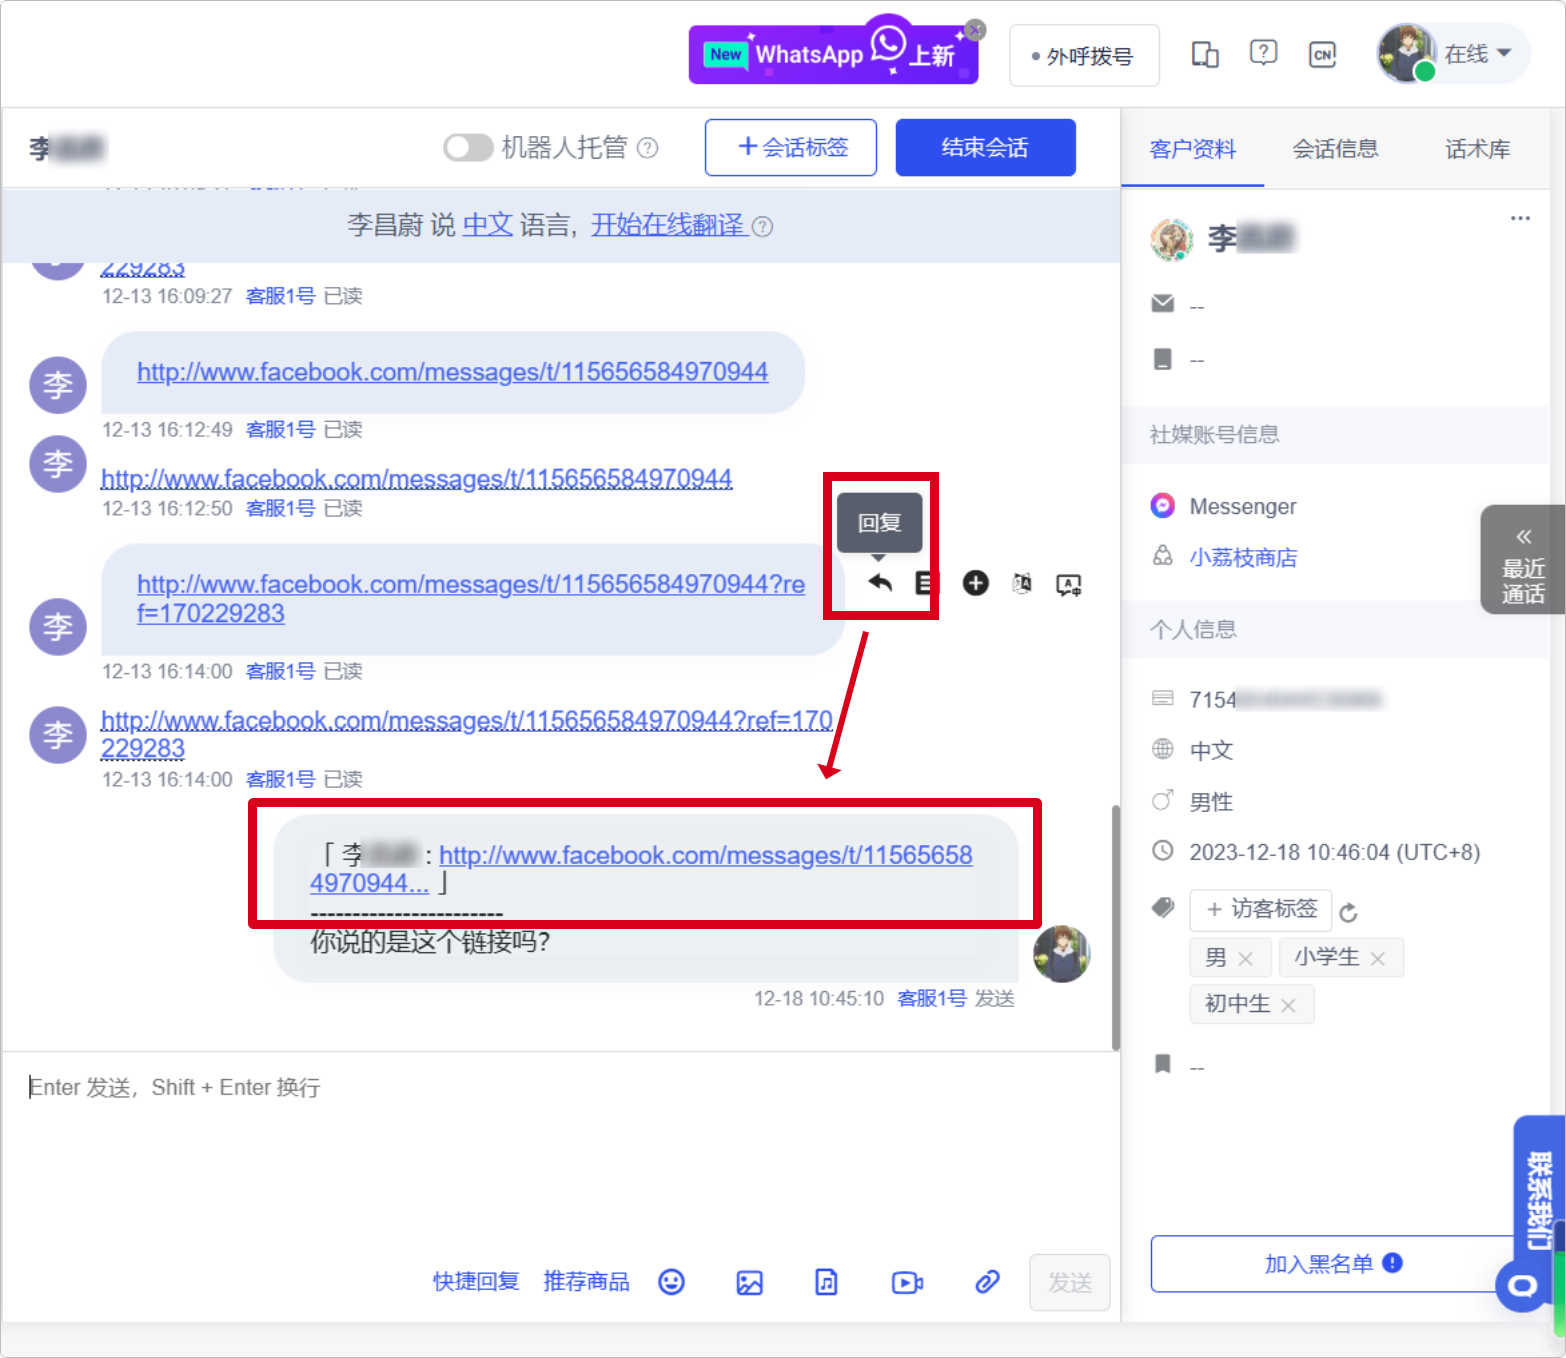Open the three-dots customer options menu

1520,218
